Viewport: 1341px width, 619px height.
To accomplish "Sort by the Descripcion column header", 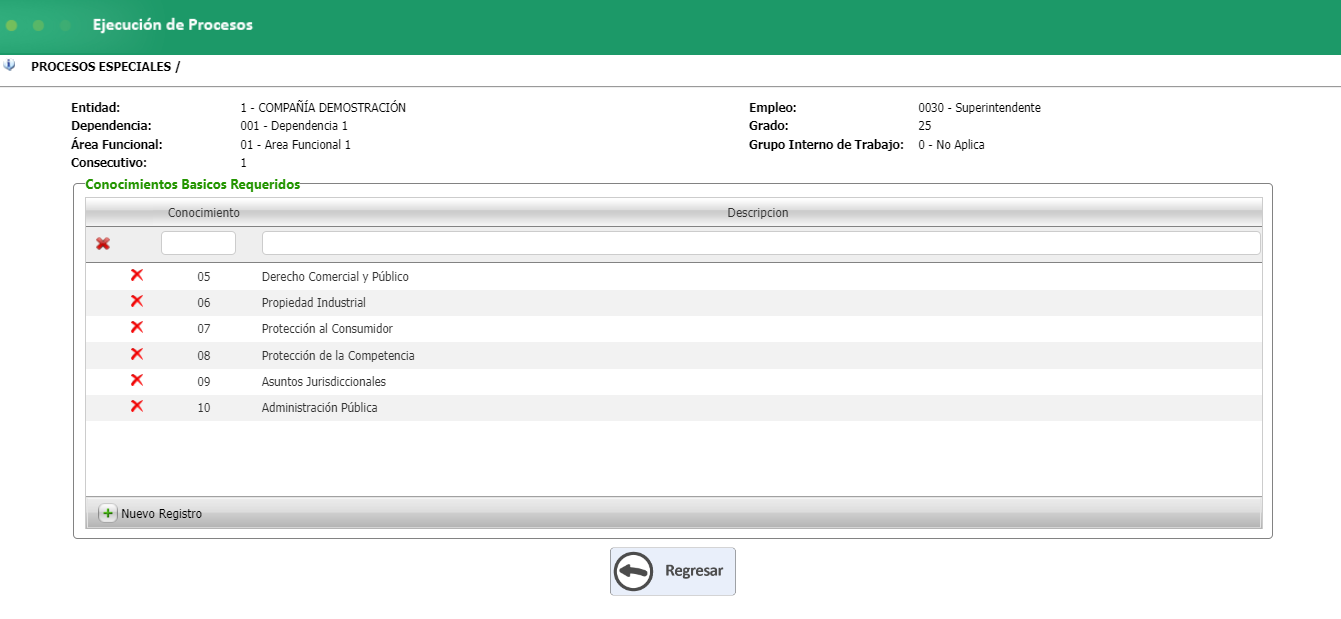I will click(x=758, y=213).
